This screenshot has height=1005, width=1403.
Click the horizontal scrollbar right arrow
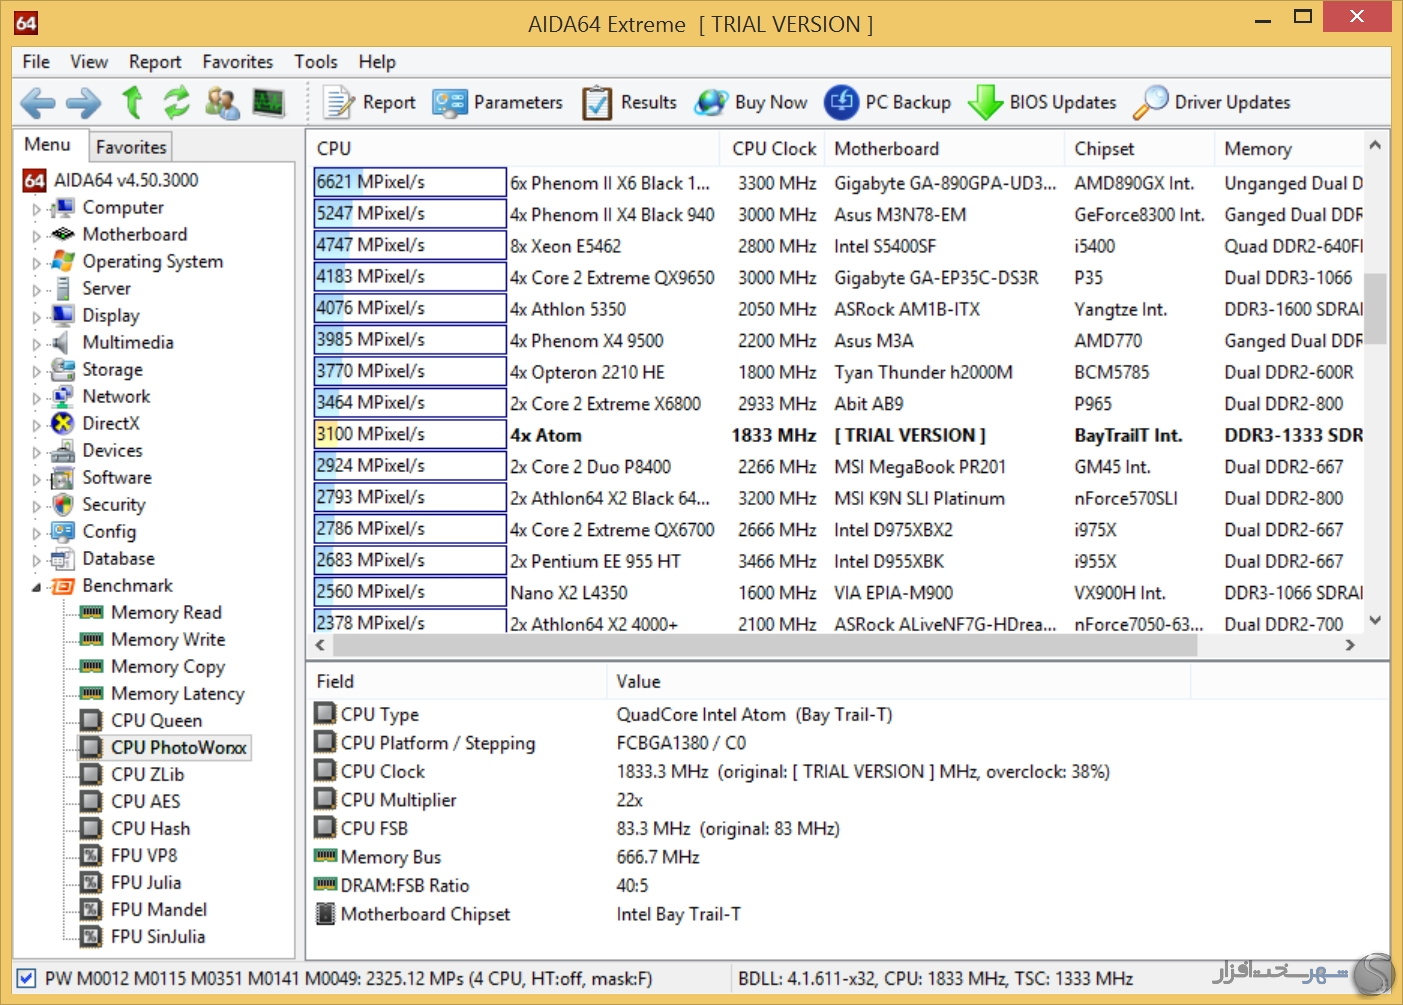(x=1350, y=645)
